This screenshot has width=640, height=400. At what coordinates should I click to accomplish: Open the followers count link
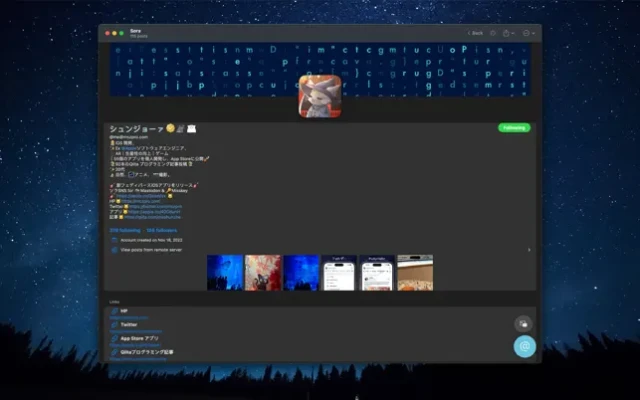tap(162, 230)
